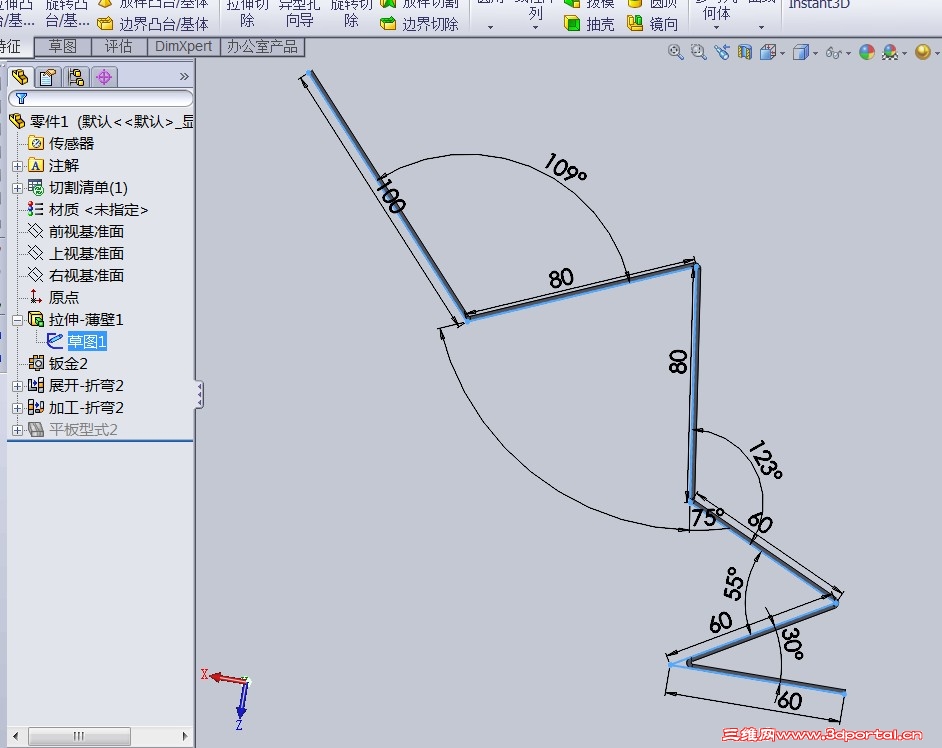Click the 镜向 mirror tool

652,24
